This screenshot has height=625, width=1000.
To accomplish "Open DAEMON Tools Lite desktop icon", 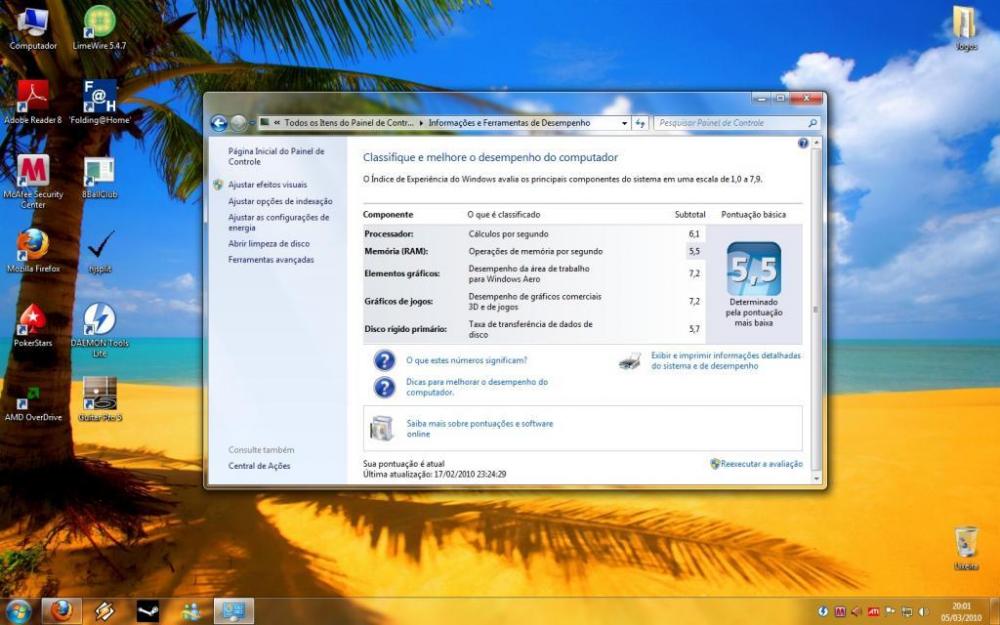I will click(x=99, y=319).
